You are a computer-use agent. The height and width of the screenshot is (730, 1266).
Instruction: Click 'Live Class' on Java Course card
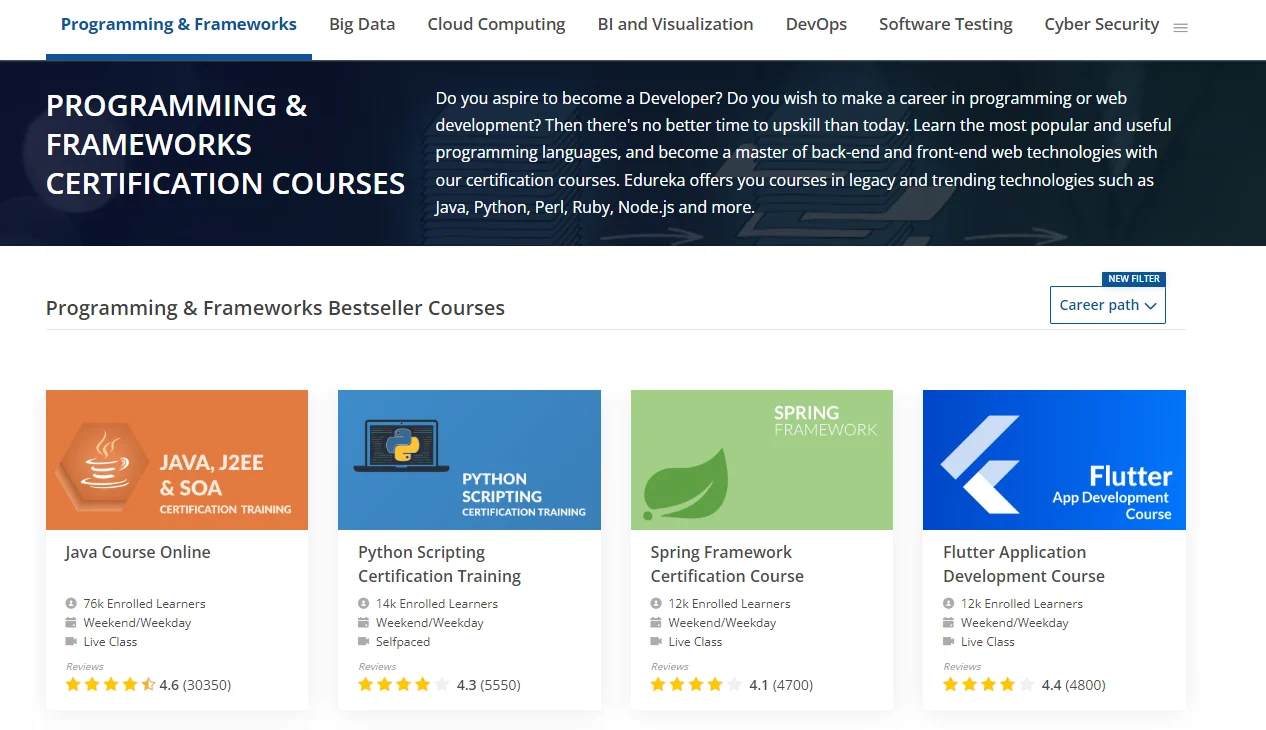(x=110, y=642)
